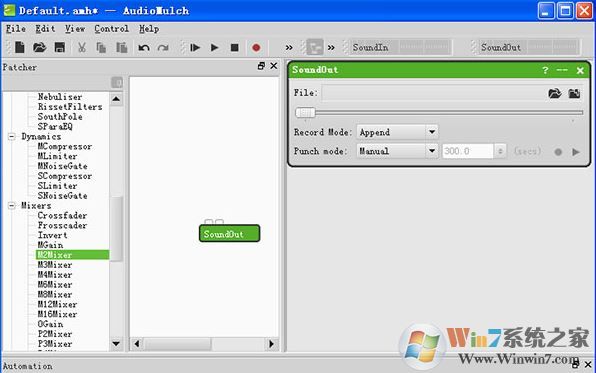Open the Control menu
Screen dimensions: 596x373
[111, 29]
